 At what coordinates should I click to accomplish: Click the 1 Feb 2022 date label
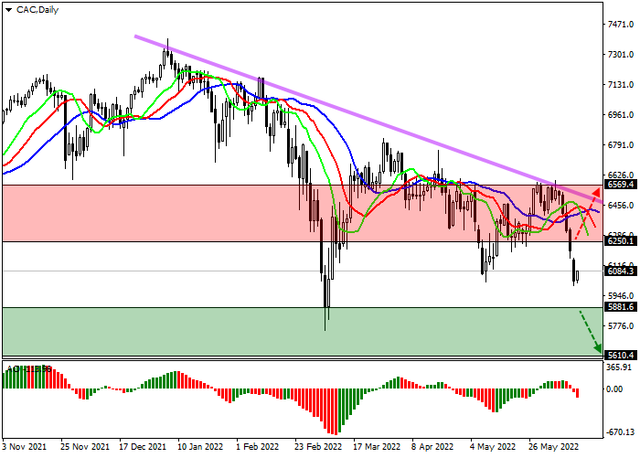click(258, 447)
